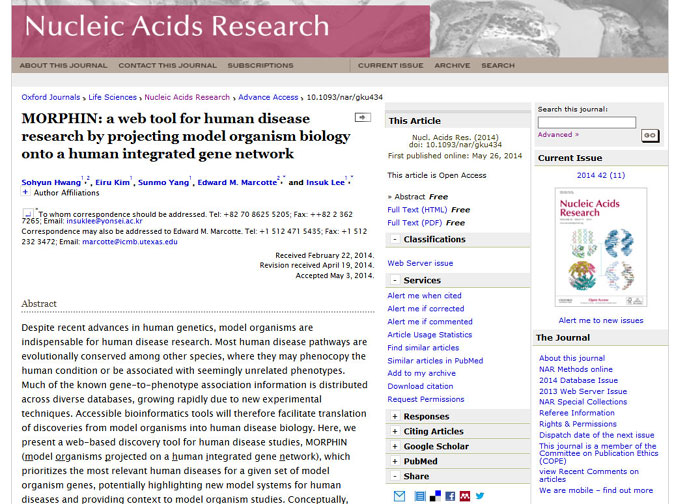Open Similar articles in PubMed
Viewport: 700px width, 504px height.
click(435, 360)
